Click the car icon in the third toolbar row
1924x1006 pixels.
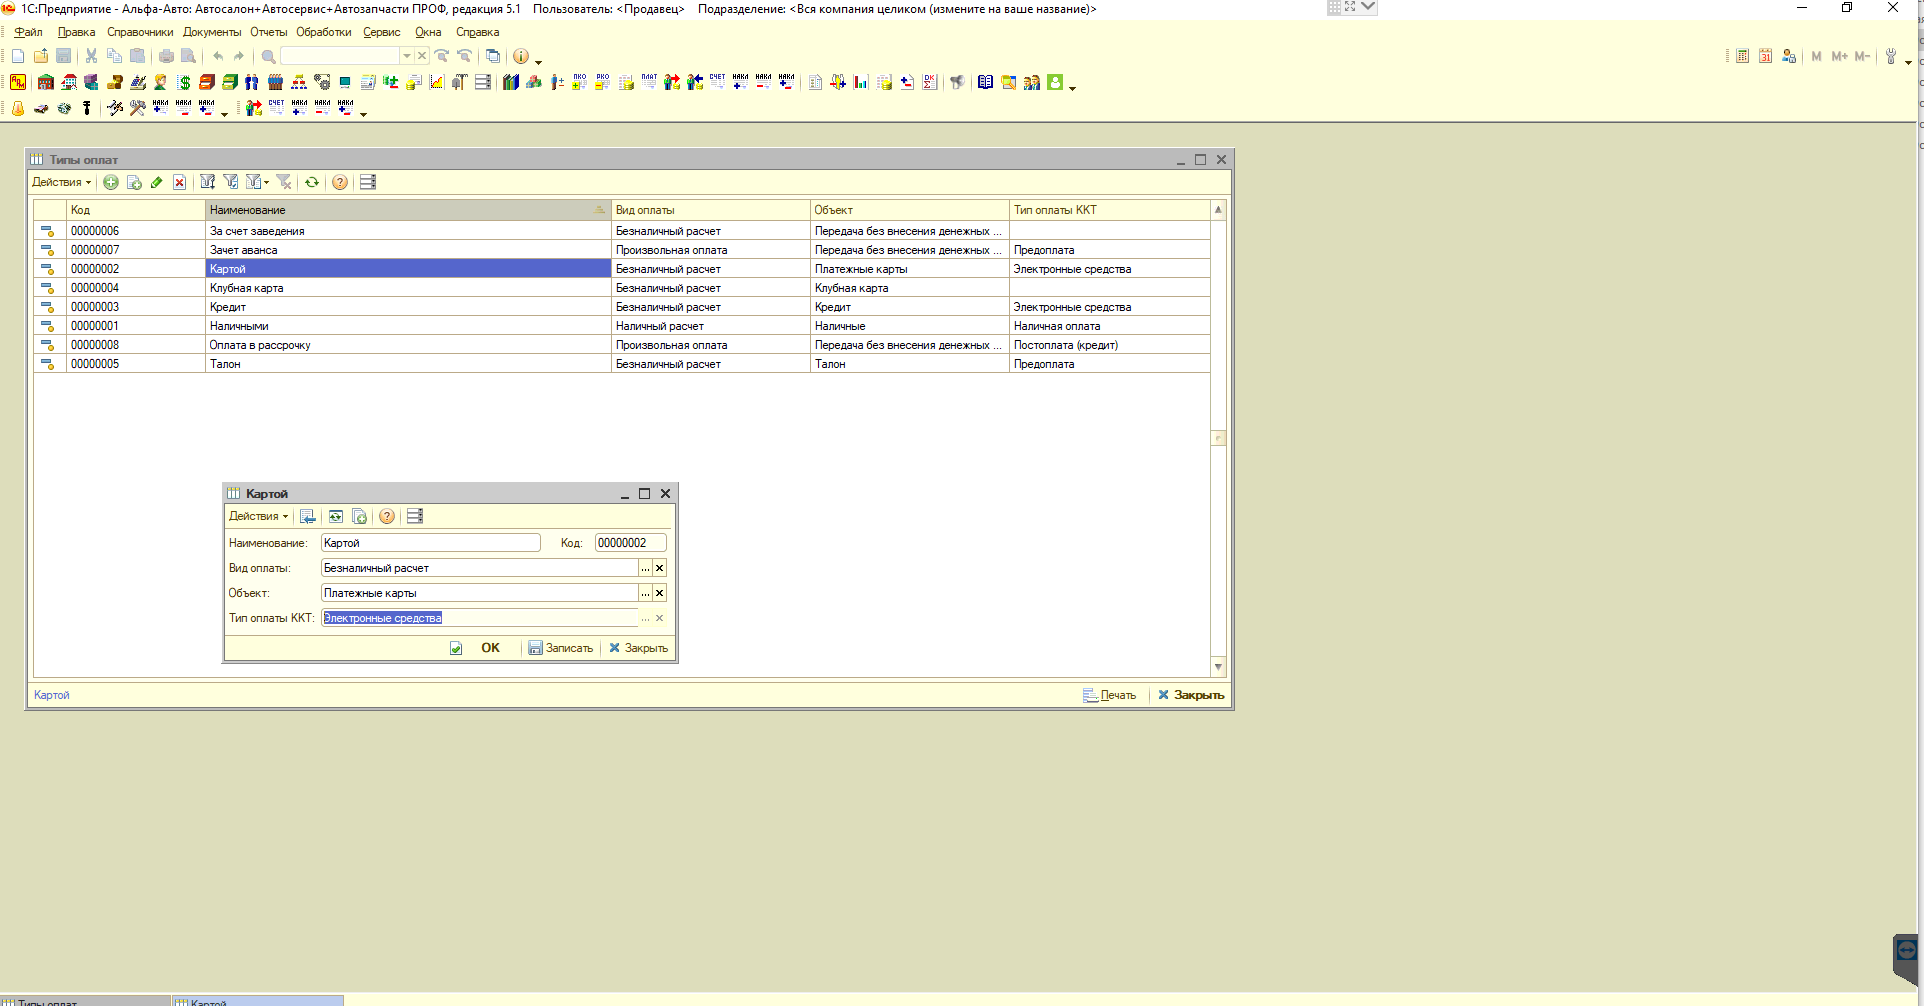click(x=41, y=108)
